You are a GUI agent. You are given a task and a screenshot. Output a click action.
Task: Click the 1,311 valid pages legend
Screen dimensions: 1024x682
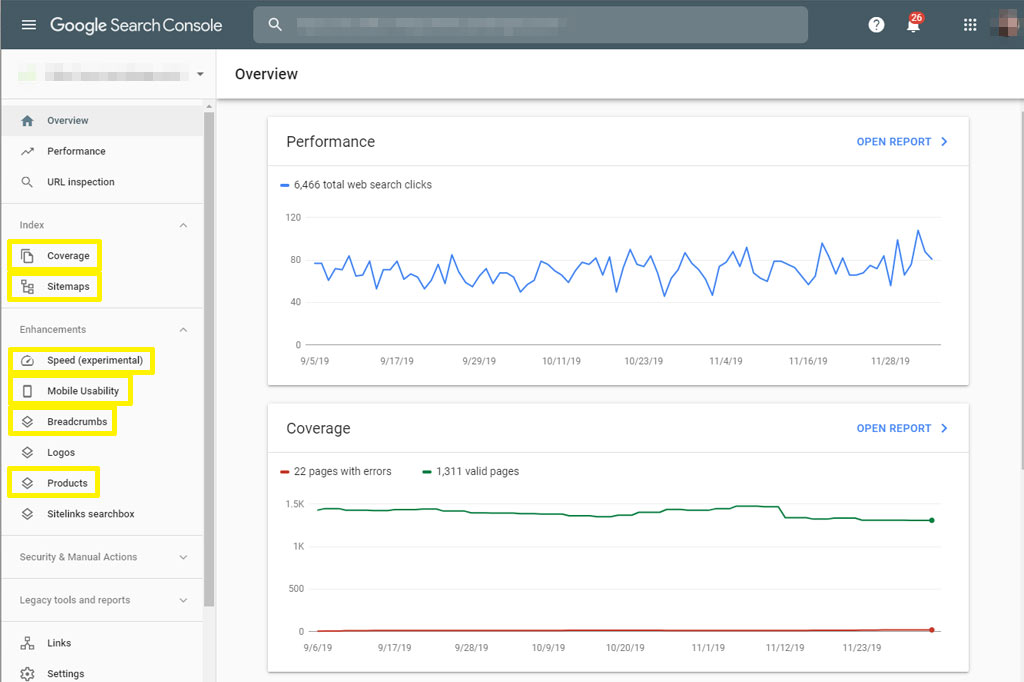click(x=471, y=472)
